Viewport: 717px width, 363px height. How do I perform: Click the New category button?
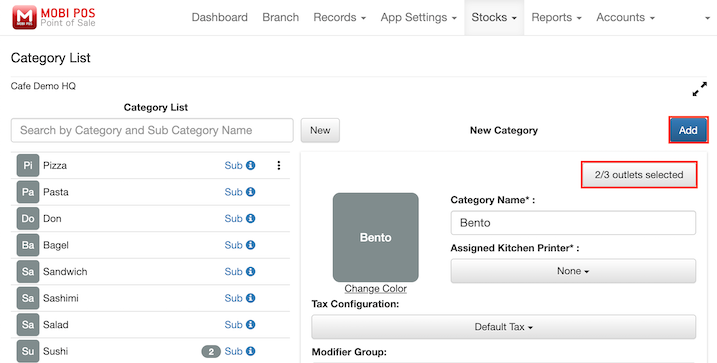pyautogui.click(x=320, y=130)
